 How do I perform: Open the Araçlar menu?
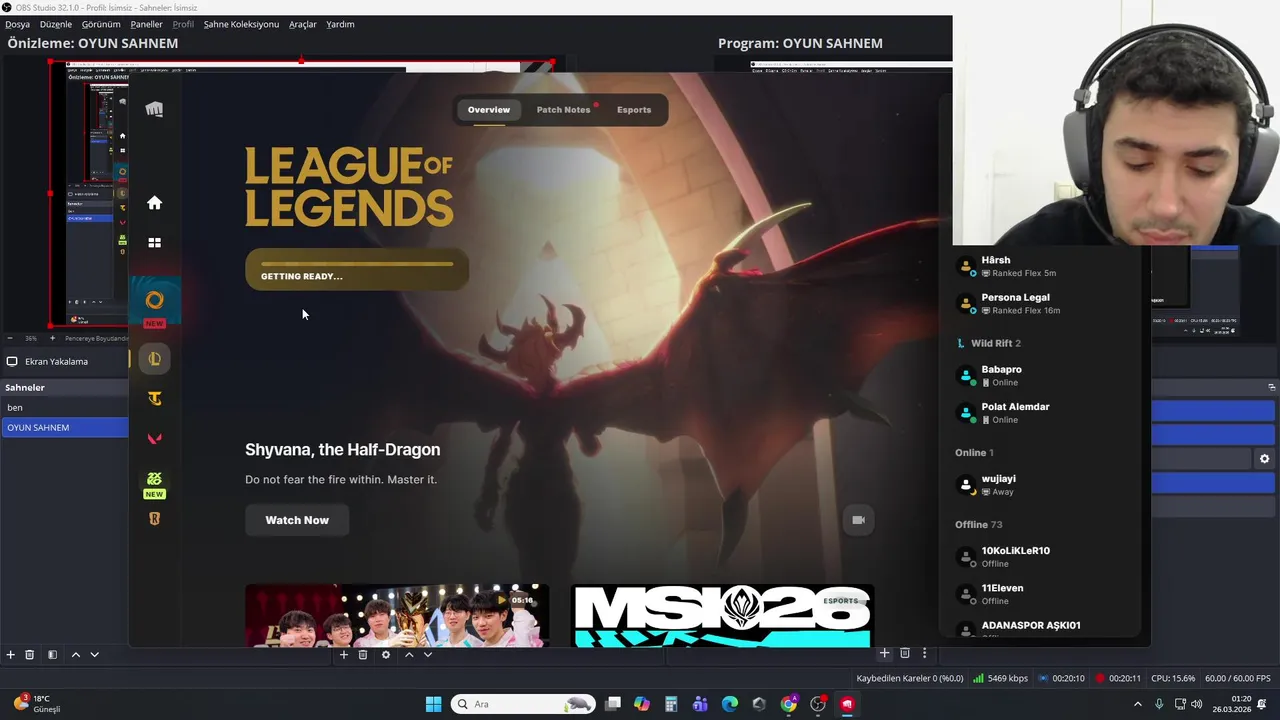click(303, 24)
